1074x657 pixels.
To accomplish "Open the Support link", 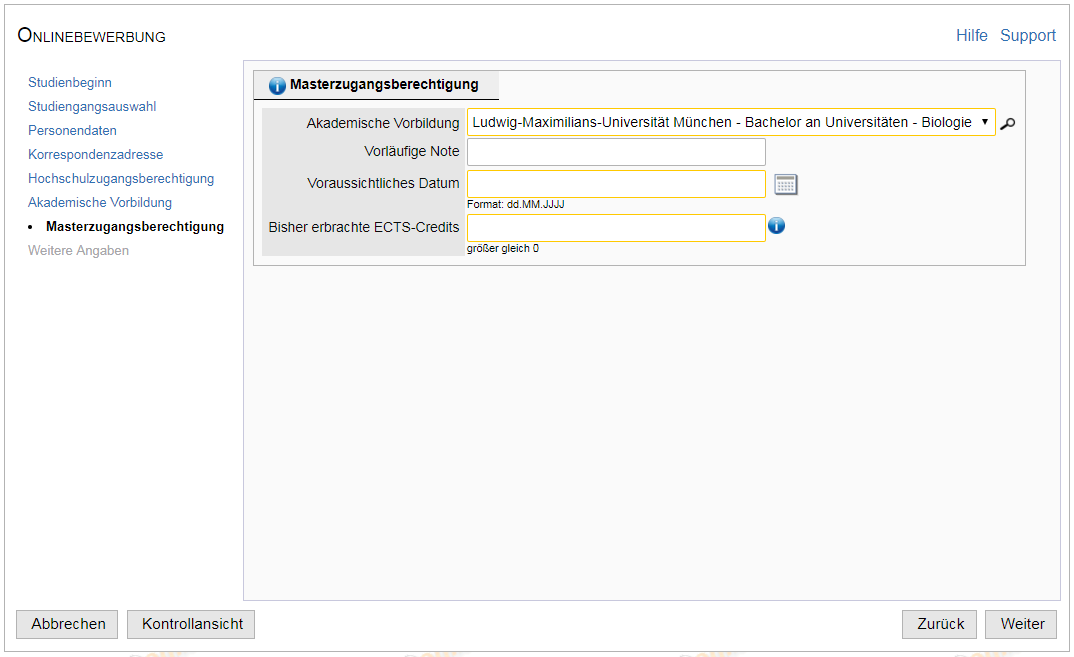I will (x=1028, y=36).
